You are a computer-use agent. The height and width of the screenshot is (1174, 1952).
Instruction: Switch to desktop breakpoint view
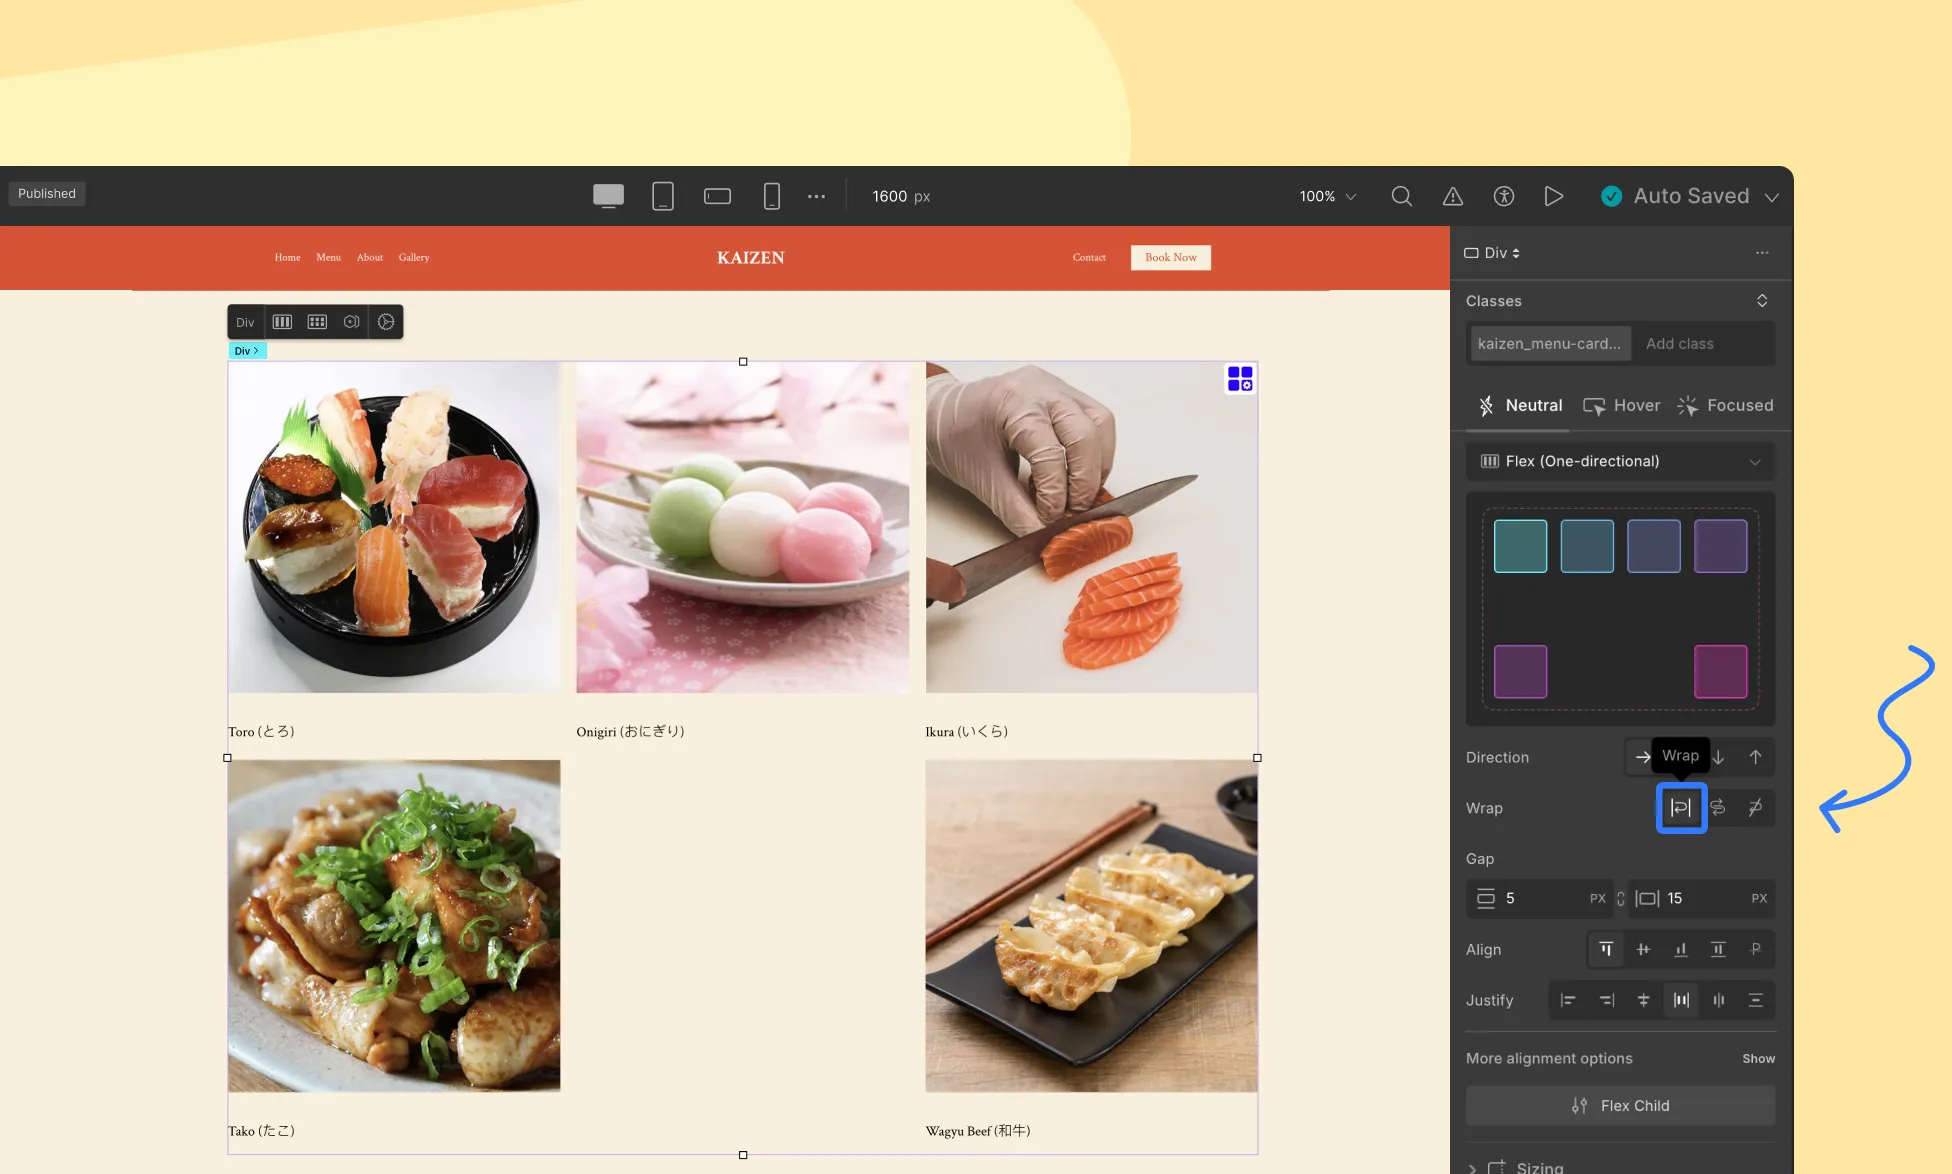(608, 196)
